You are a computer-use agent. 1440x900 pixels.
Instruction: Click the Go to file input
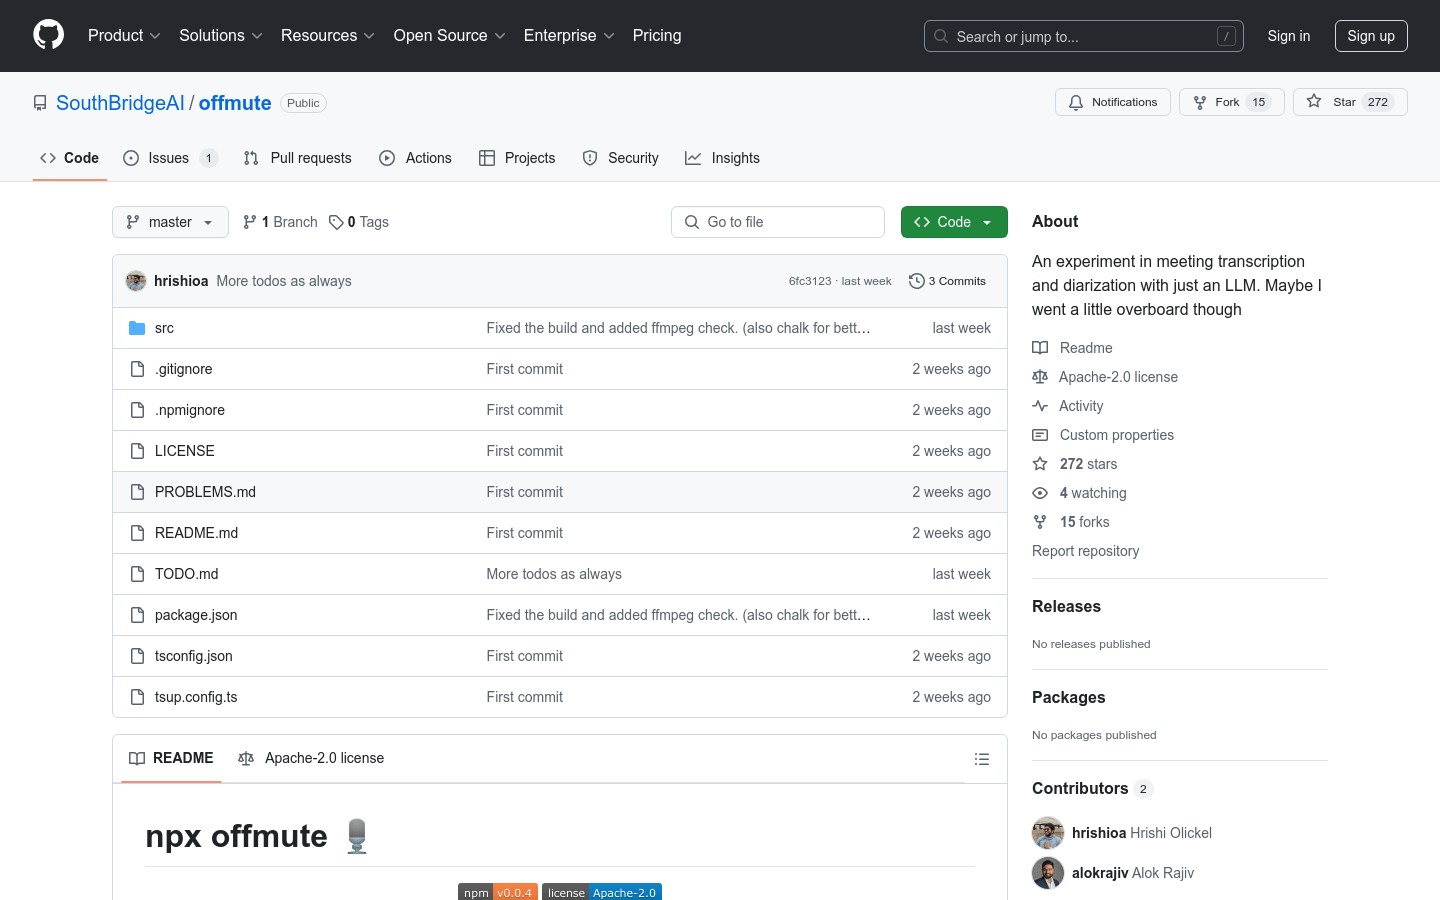(778, 222)
